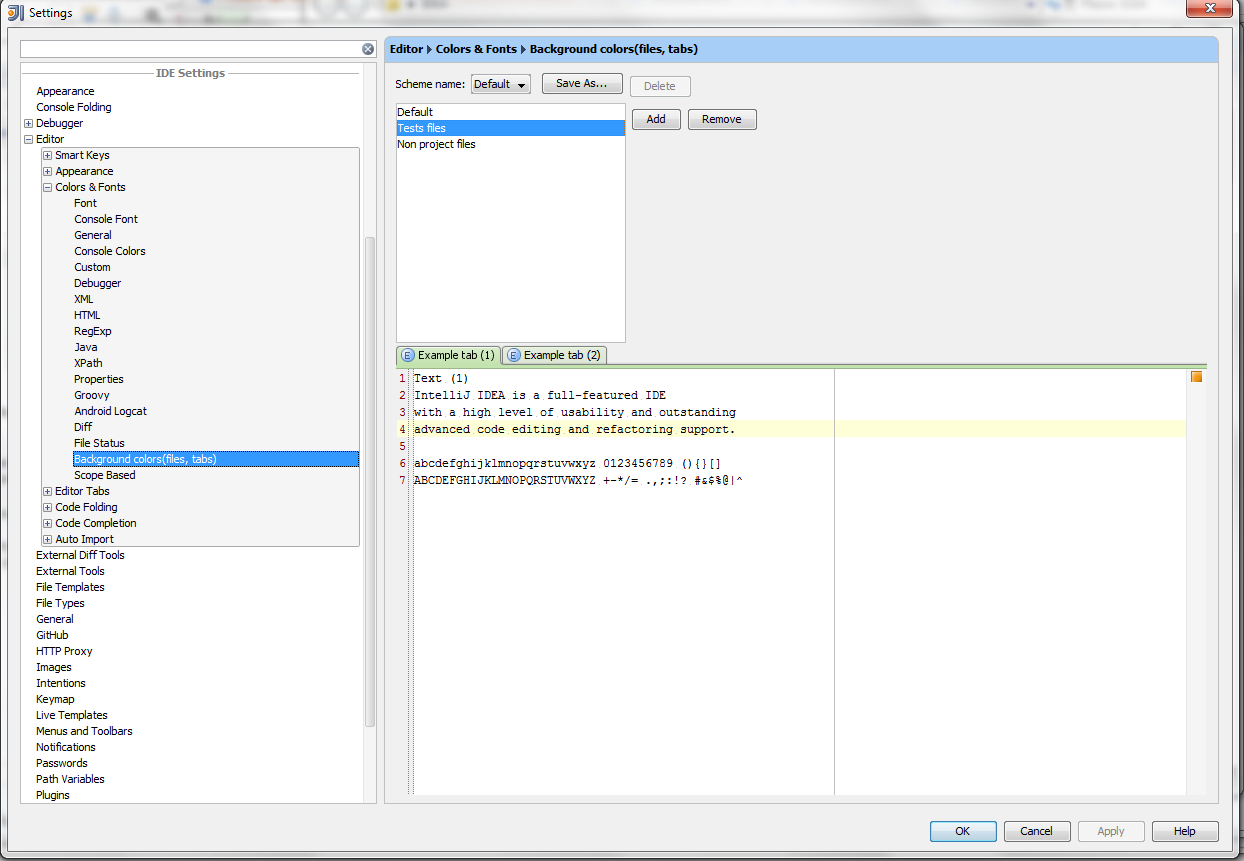Image resolution: width=1244 pixels, height=861 pixels.
Task: Collapse the Editor settings node
Action: 28,140
